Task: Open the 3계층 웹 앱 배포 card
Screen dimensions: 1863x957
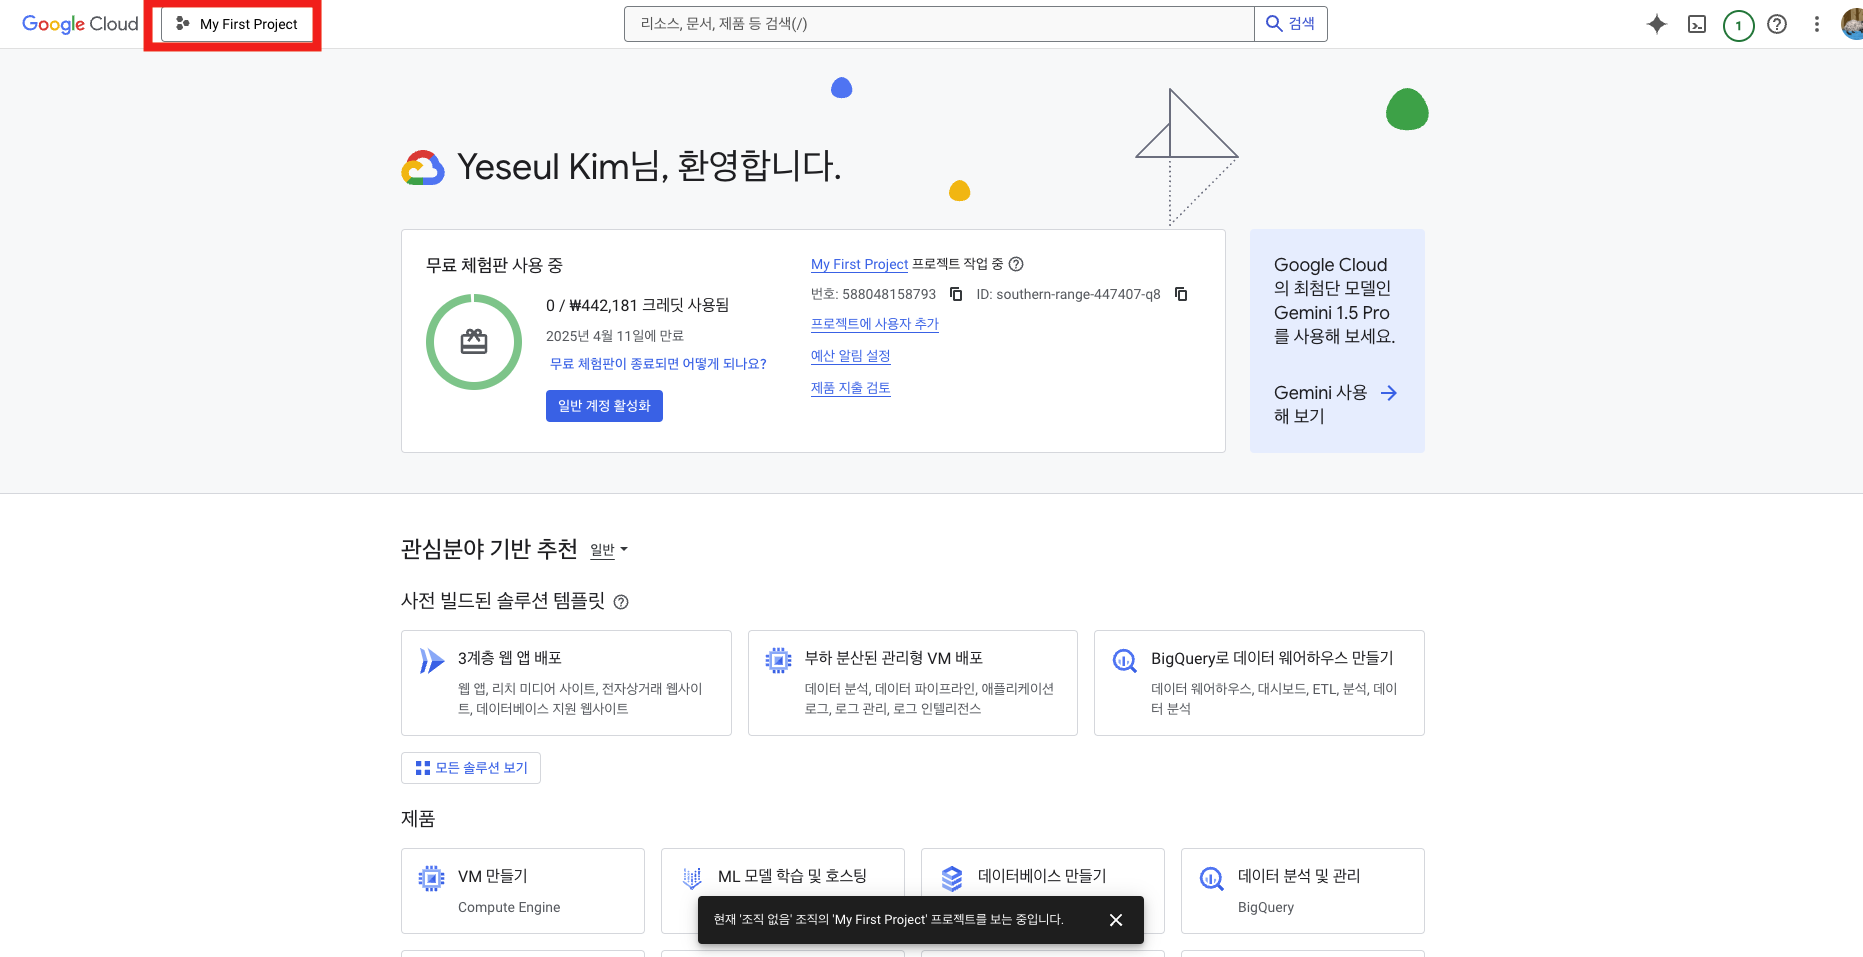Action: click(x=566, y=683)
